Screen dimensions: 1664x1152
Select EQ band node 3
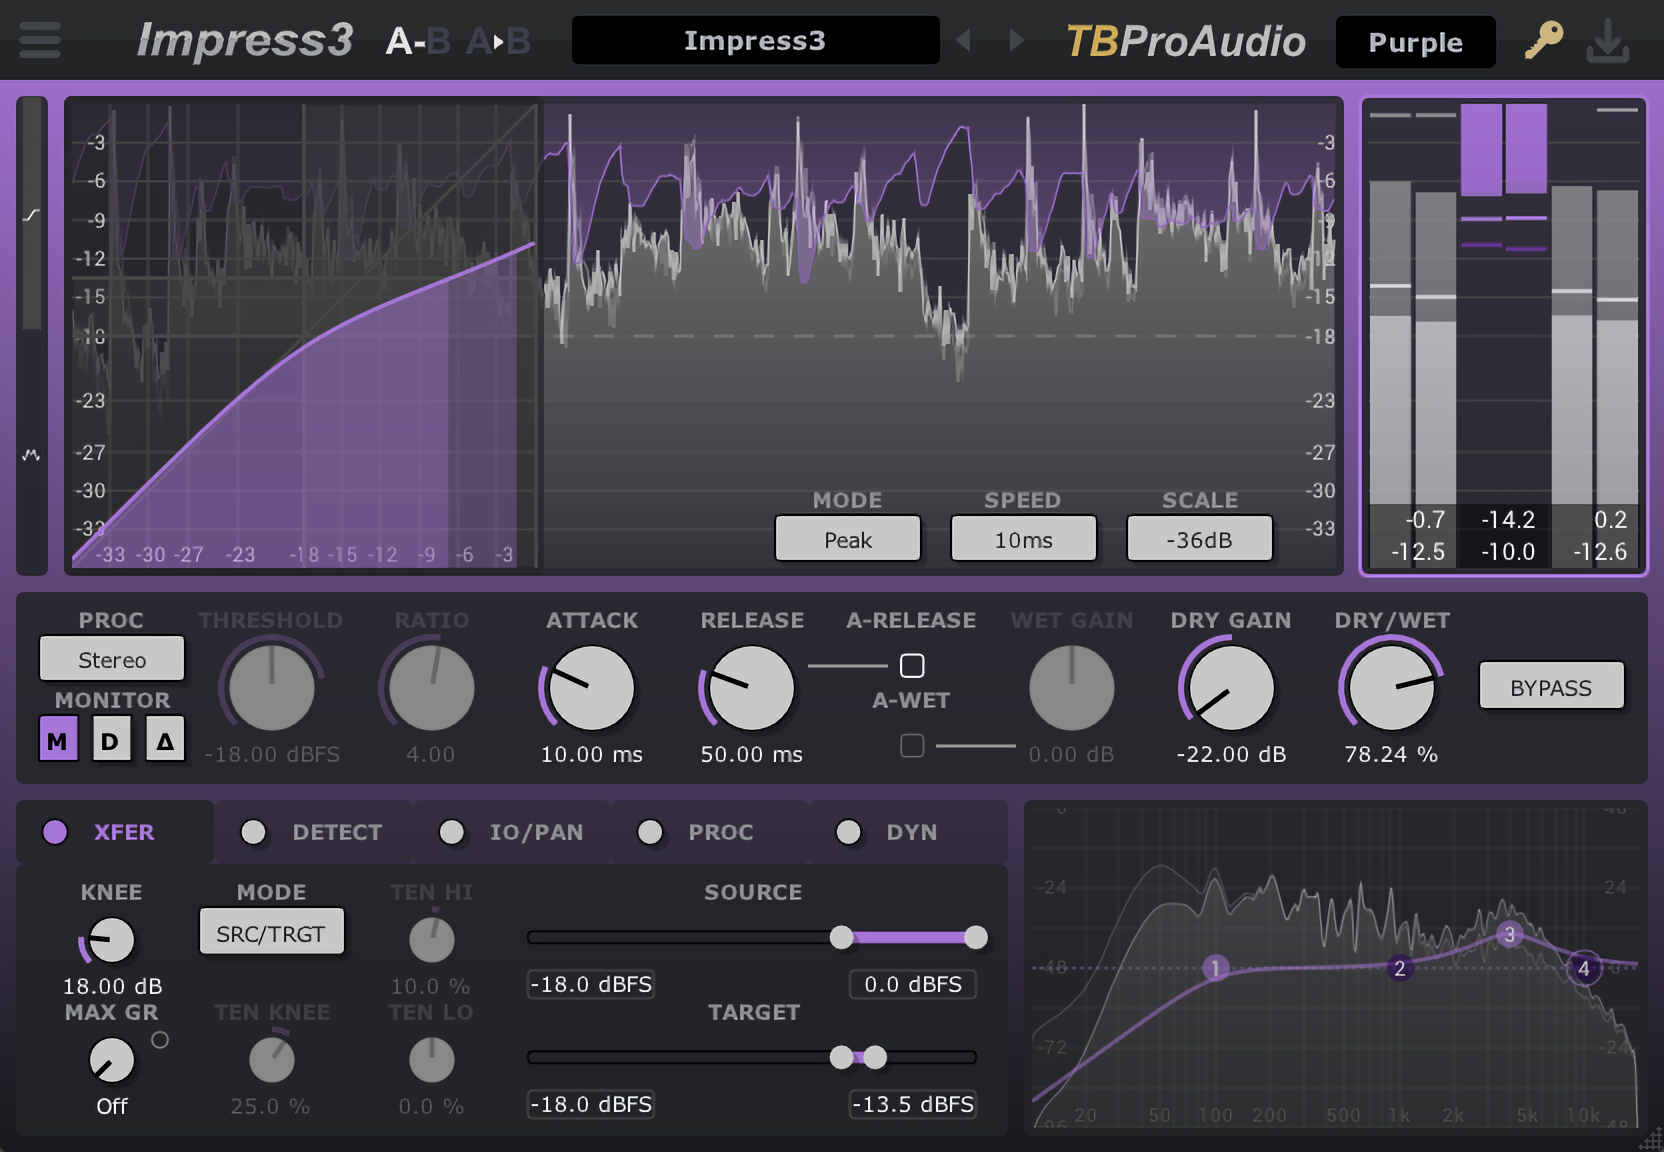pos(1509,935)
